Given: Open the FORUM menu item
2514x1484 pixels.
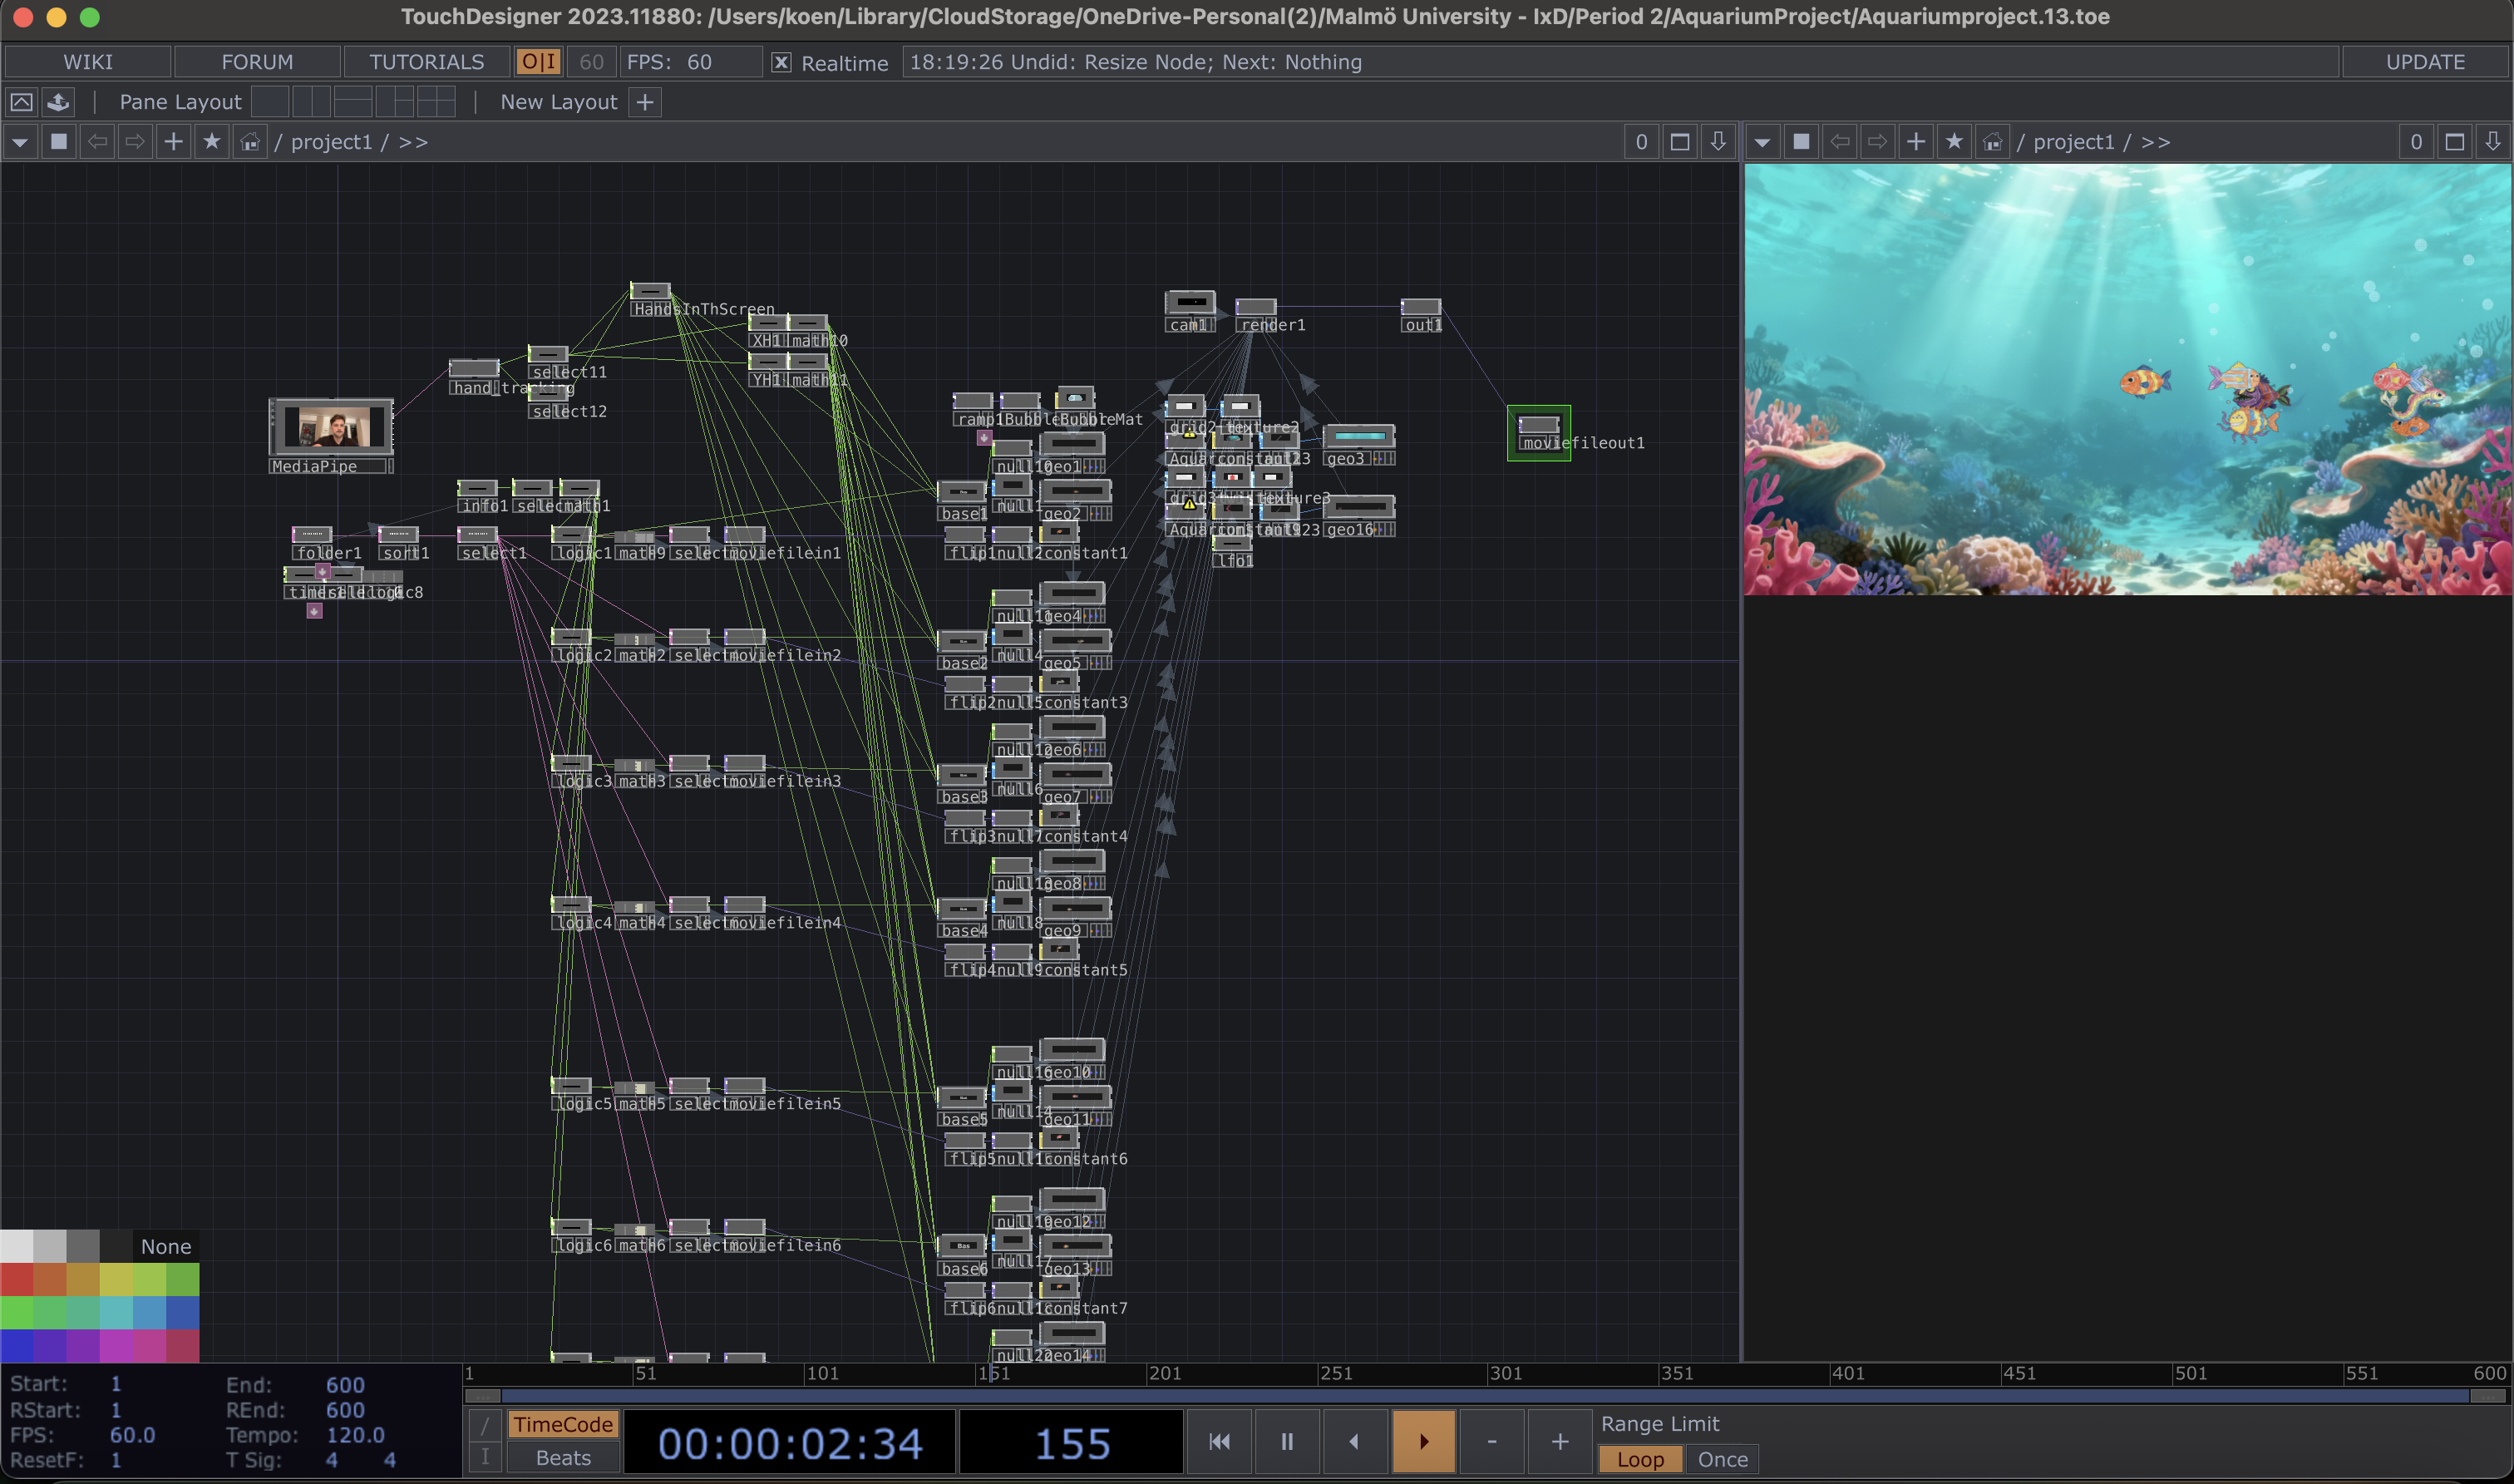Looking at the screenshot, I should coord(257,62).
